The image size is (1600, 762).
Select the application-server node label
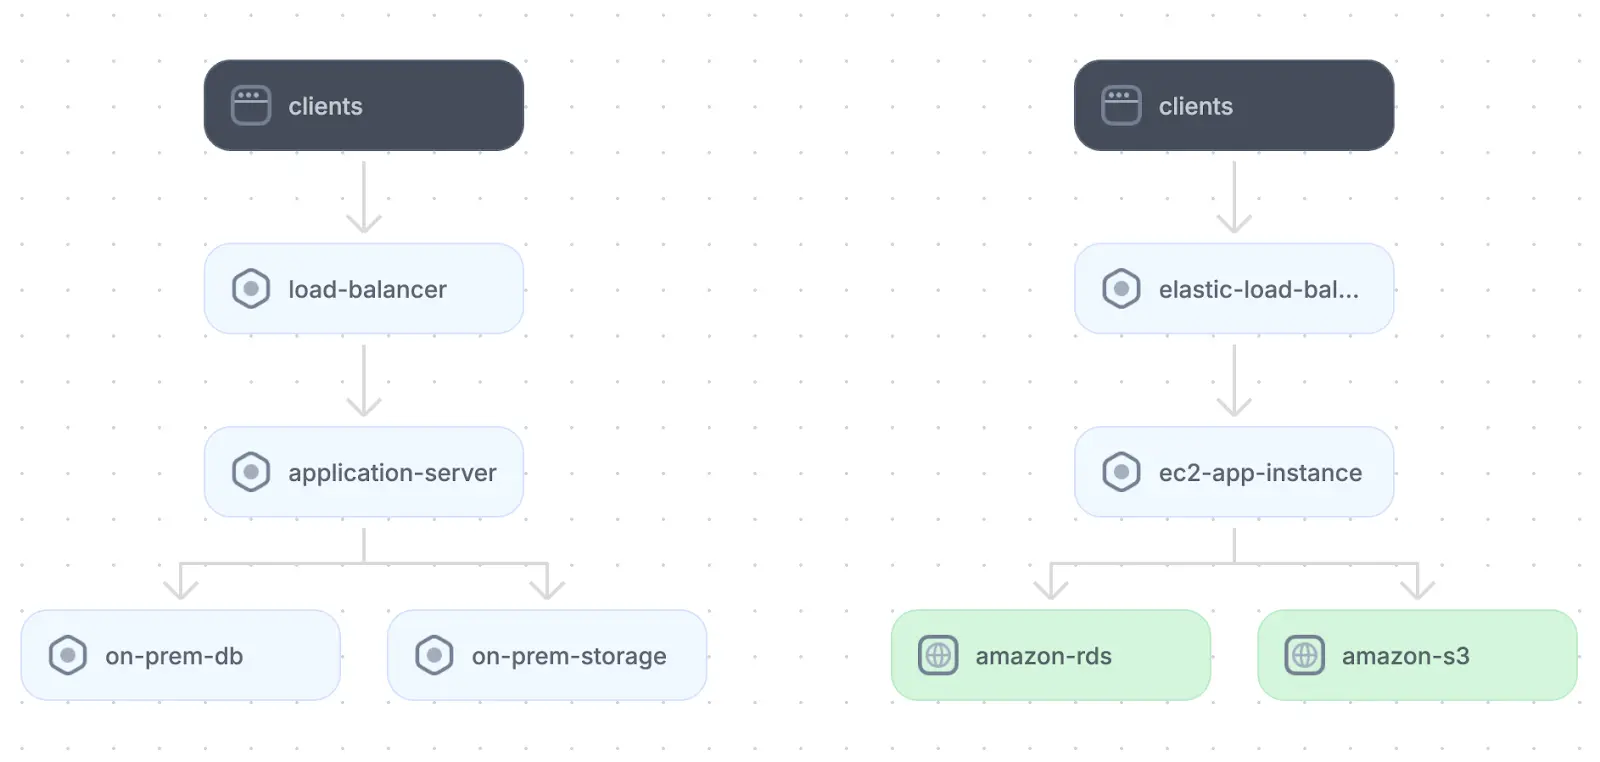392,472
